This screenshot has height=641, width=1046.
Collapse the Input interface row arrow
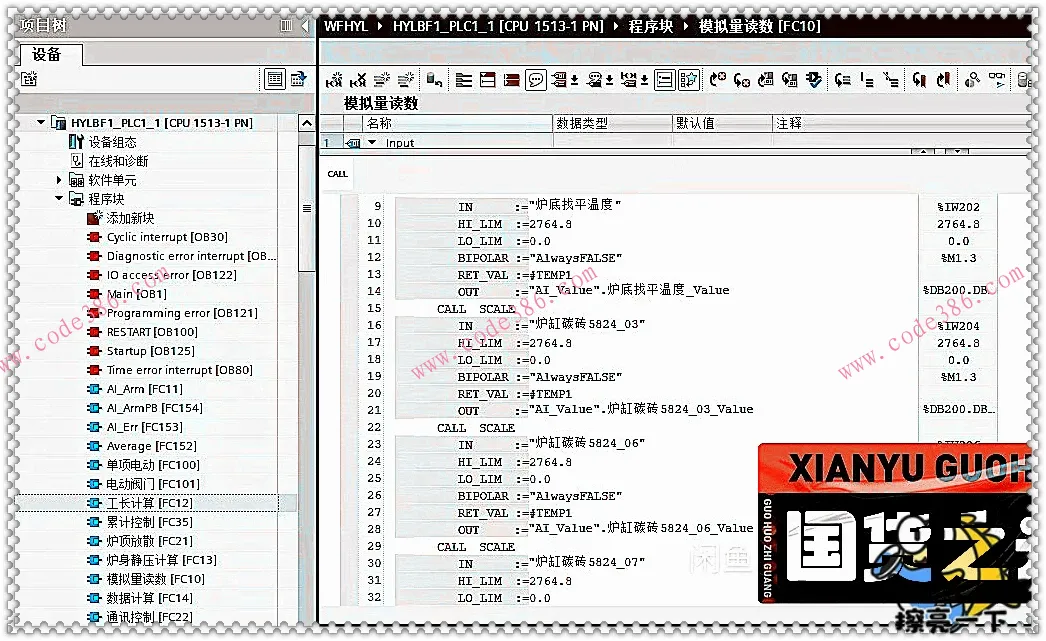(x=372, y=142)
